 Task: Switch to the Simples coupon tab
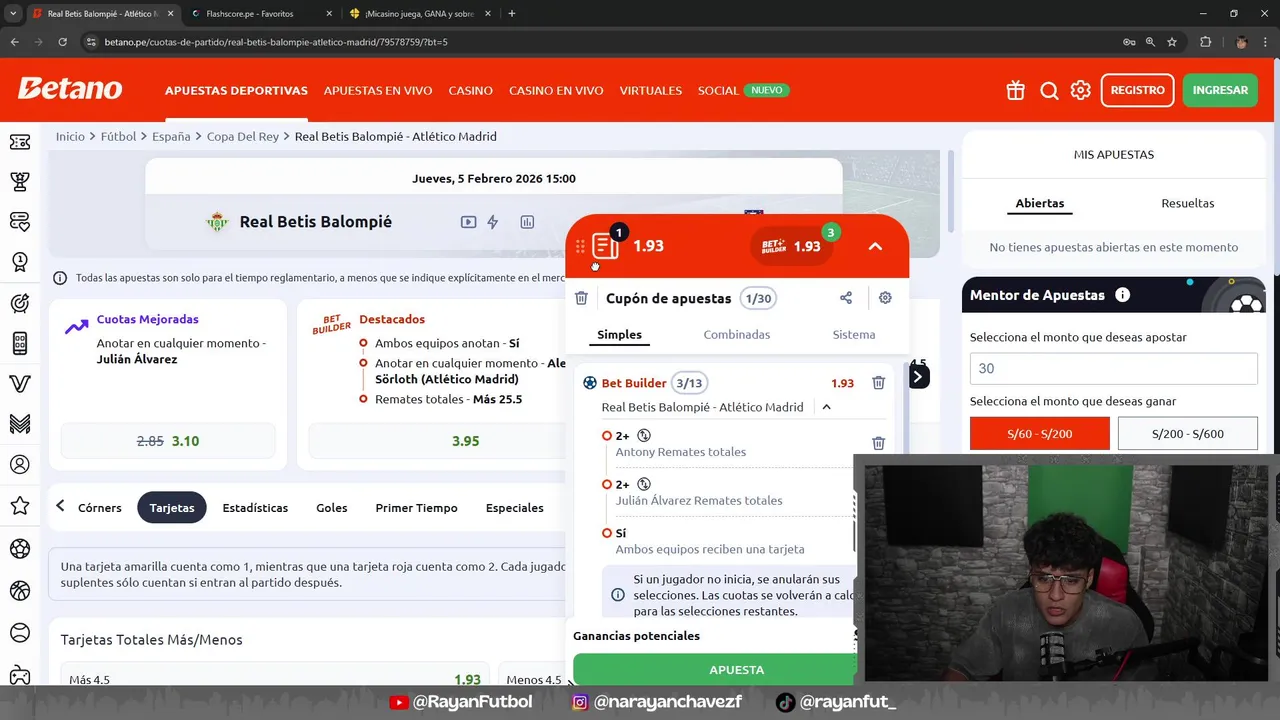pyautogui.click(x=619, y=335)
